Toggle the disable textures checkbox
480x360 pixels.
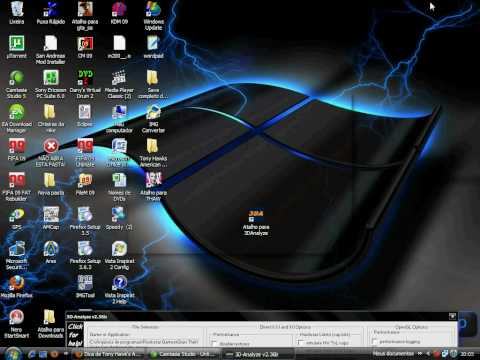click(215, 343)
